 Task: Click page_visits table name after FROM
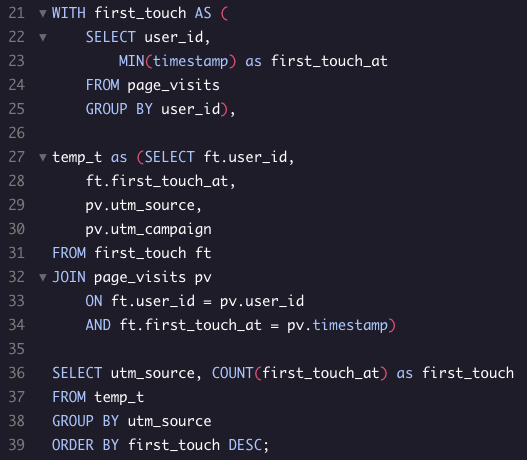[173, 85]
